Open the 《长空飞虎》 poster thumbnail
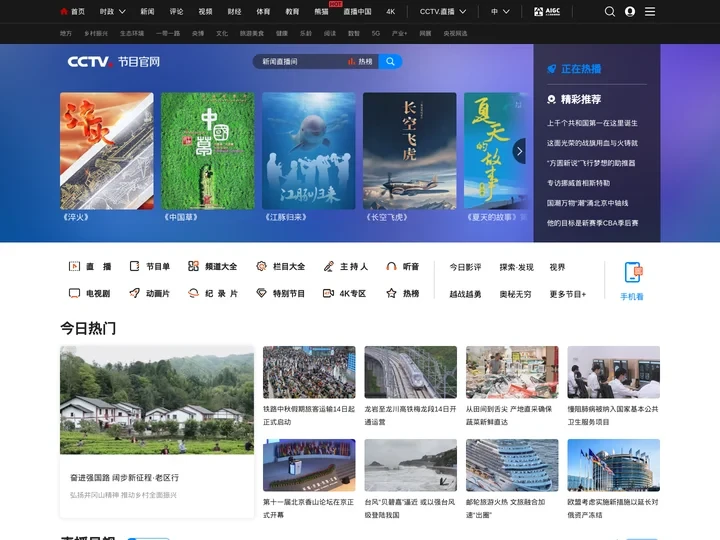 click(x=410, y=151)
